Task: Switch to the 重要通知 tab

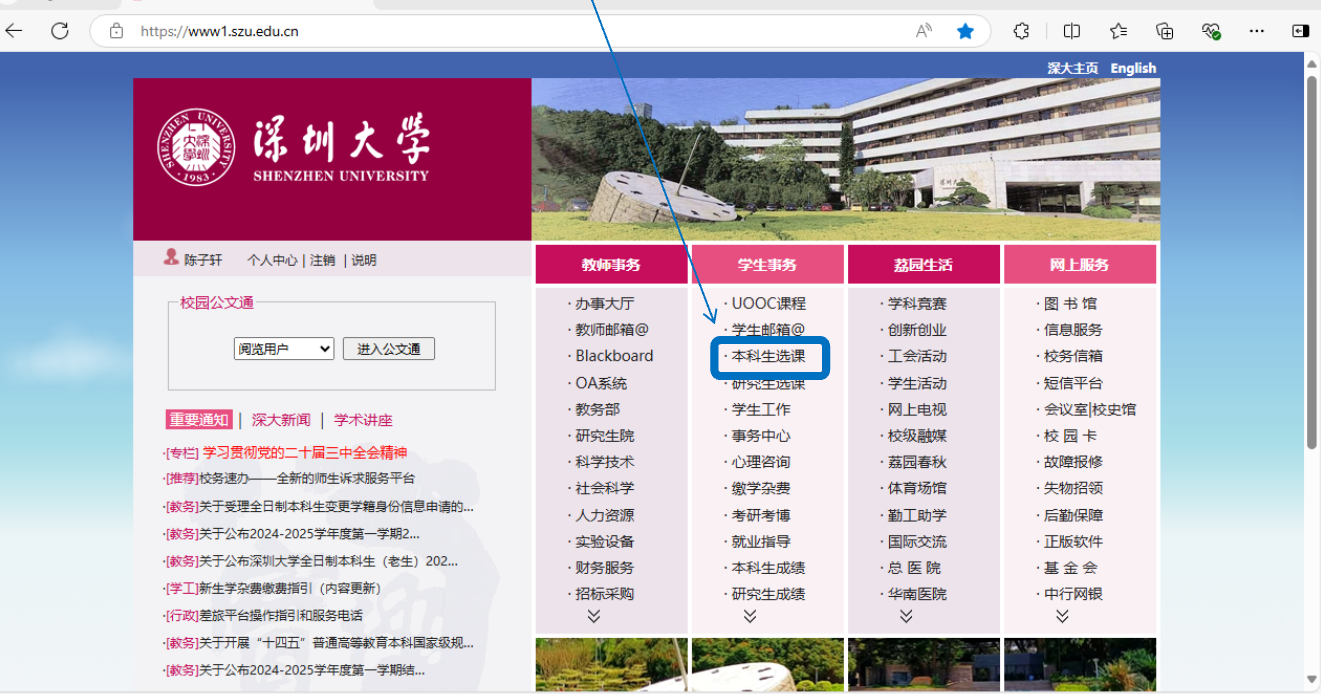Action: [x=199, y=420]
